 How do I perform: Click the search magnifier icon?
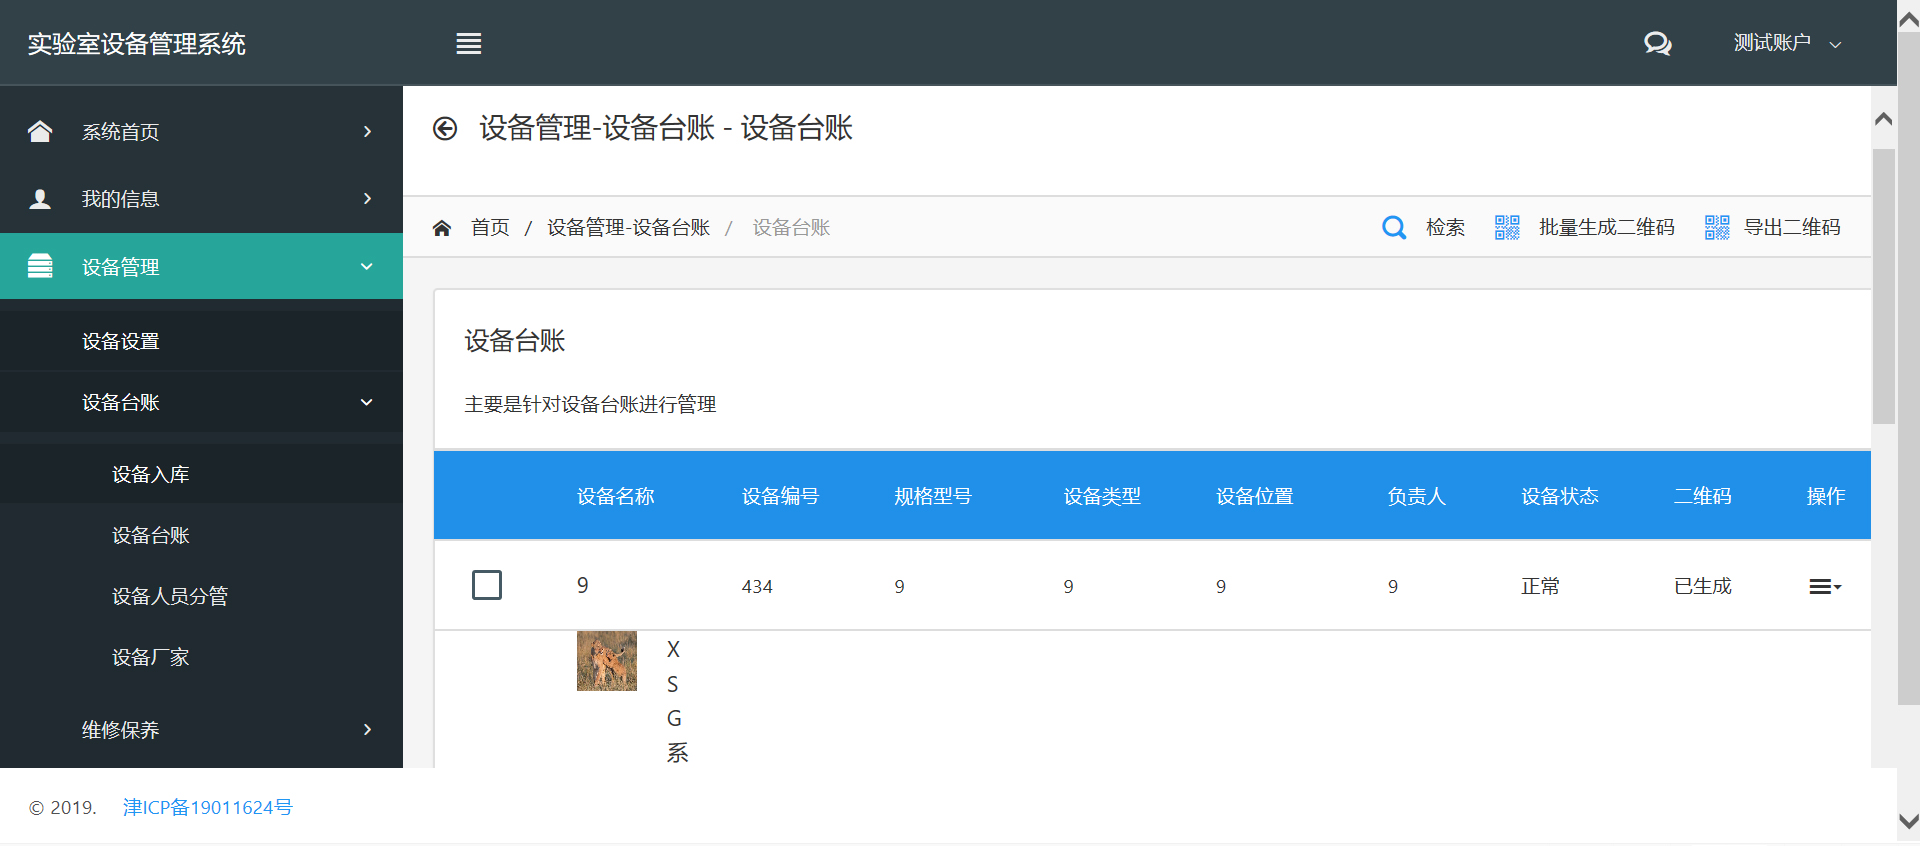1393,228
